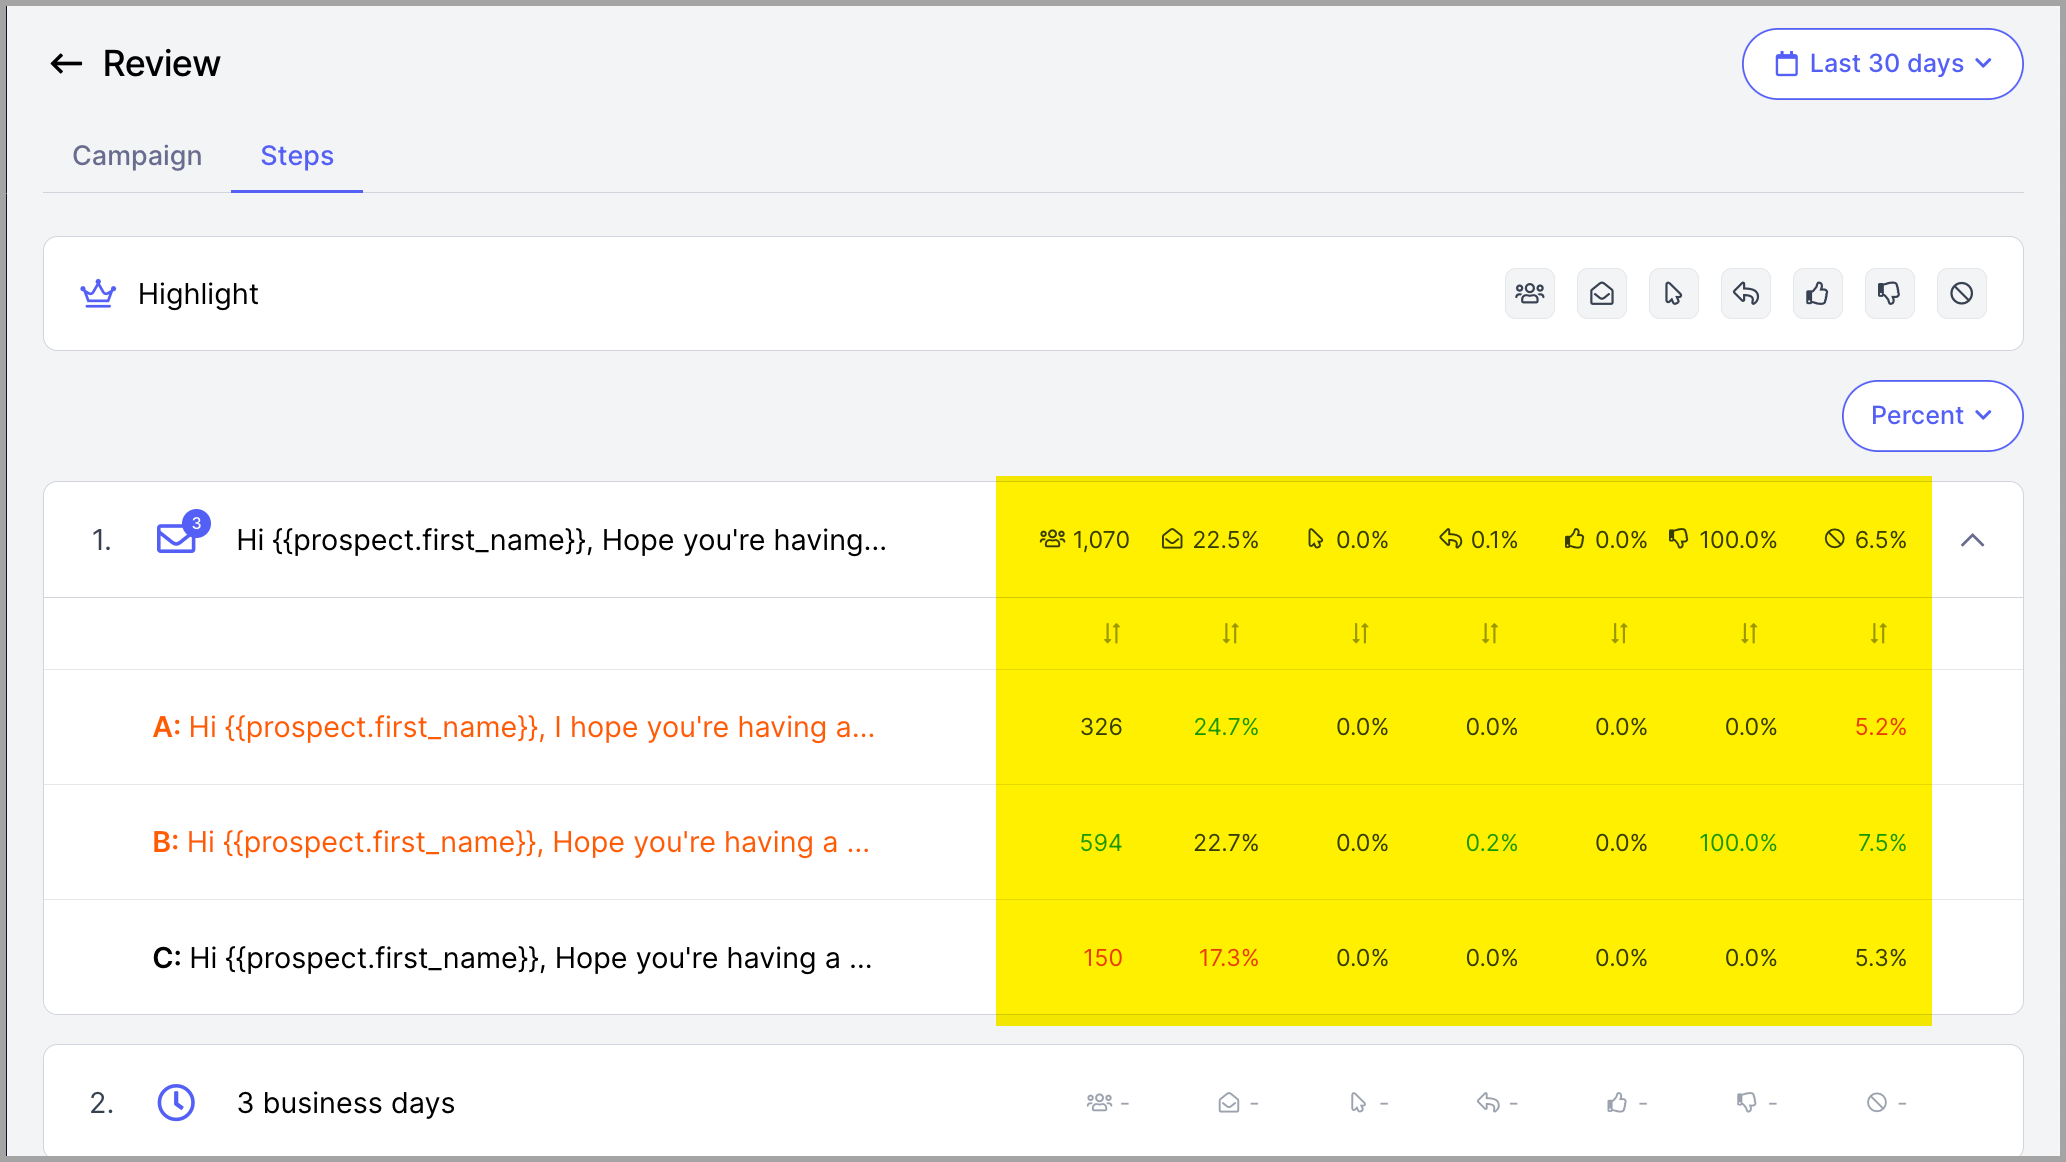Click the step 2 clicks cursor icon
The image size is (2066, 1162).
coord(1358,1103)
